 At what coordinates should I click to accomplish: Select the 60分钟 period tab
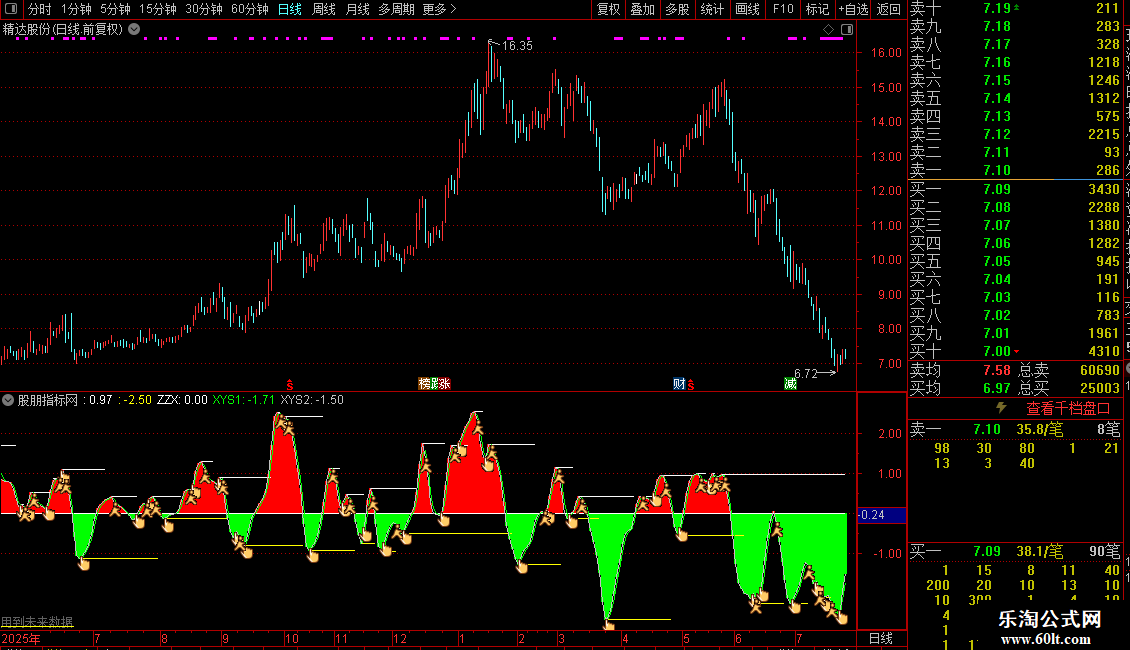pos(249,9)
